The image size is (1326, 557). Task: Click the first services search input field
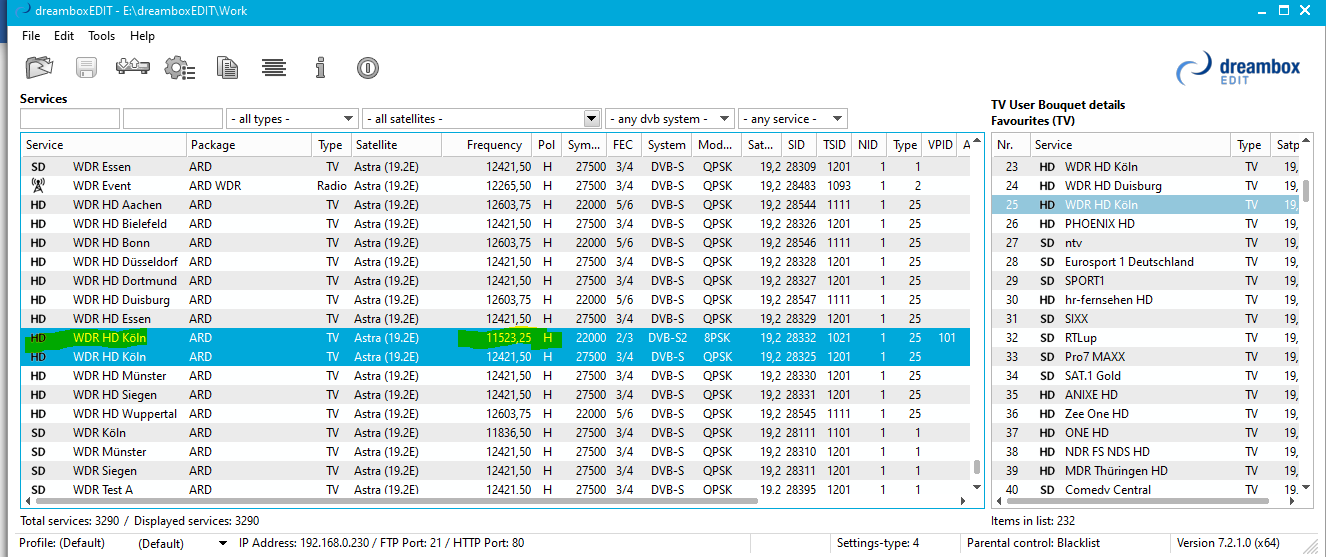(70, 119)
